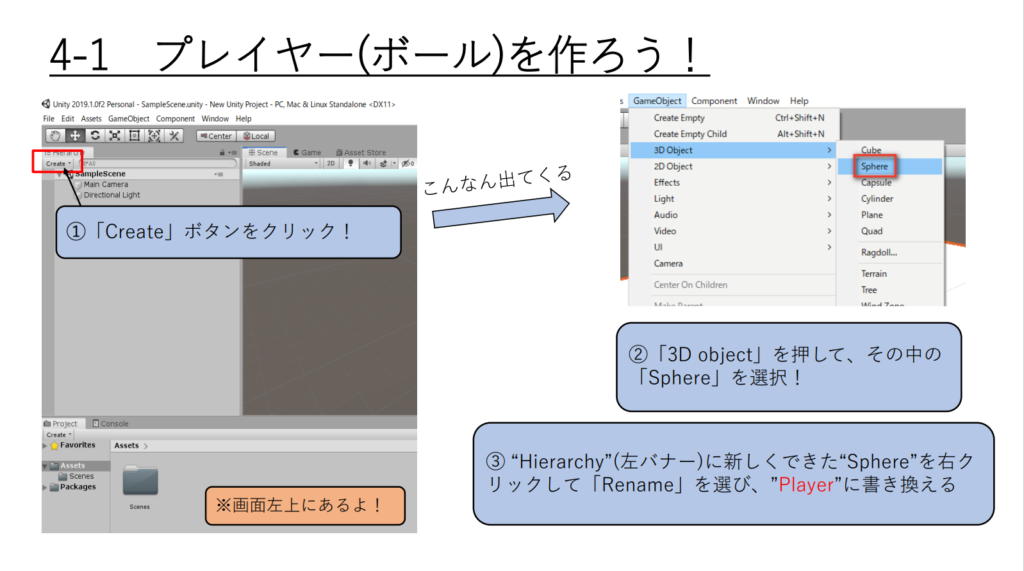
Task: Toggle scene effects button
Action: [383, 163]
